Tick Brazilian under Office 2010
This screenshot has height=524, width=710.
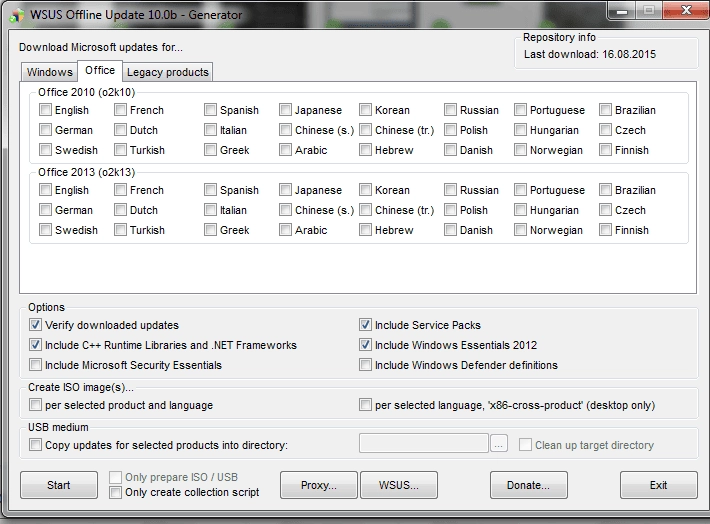pos(605,110)
